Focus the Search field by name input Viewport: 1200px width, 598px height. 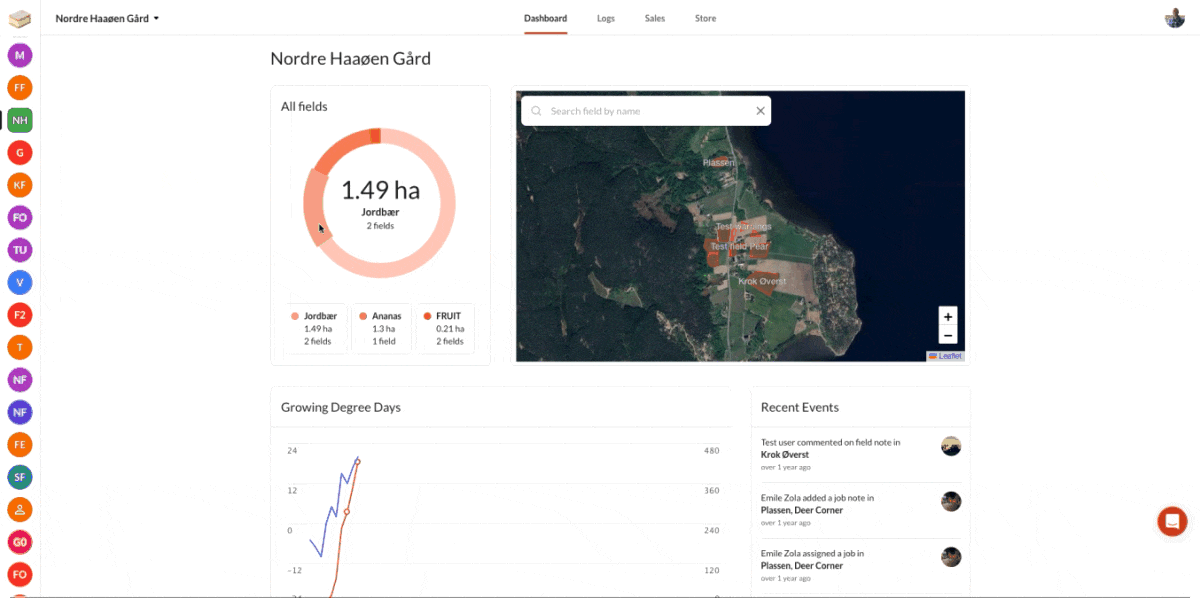coord(646,111)
